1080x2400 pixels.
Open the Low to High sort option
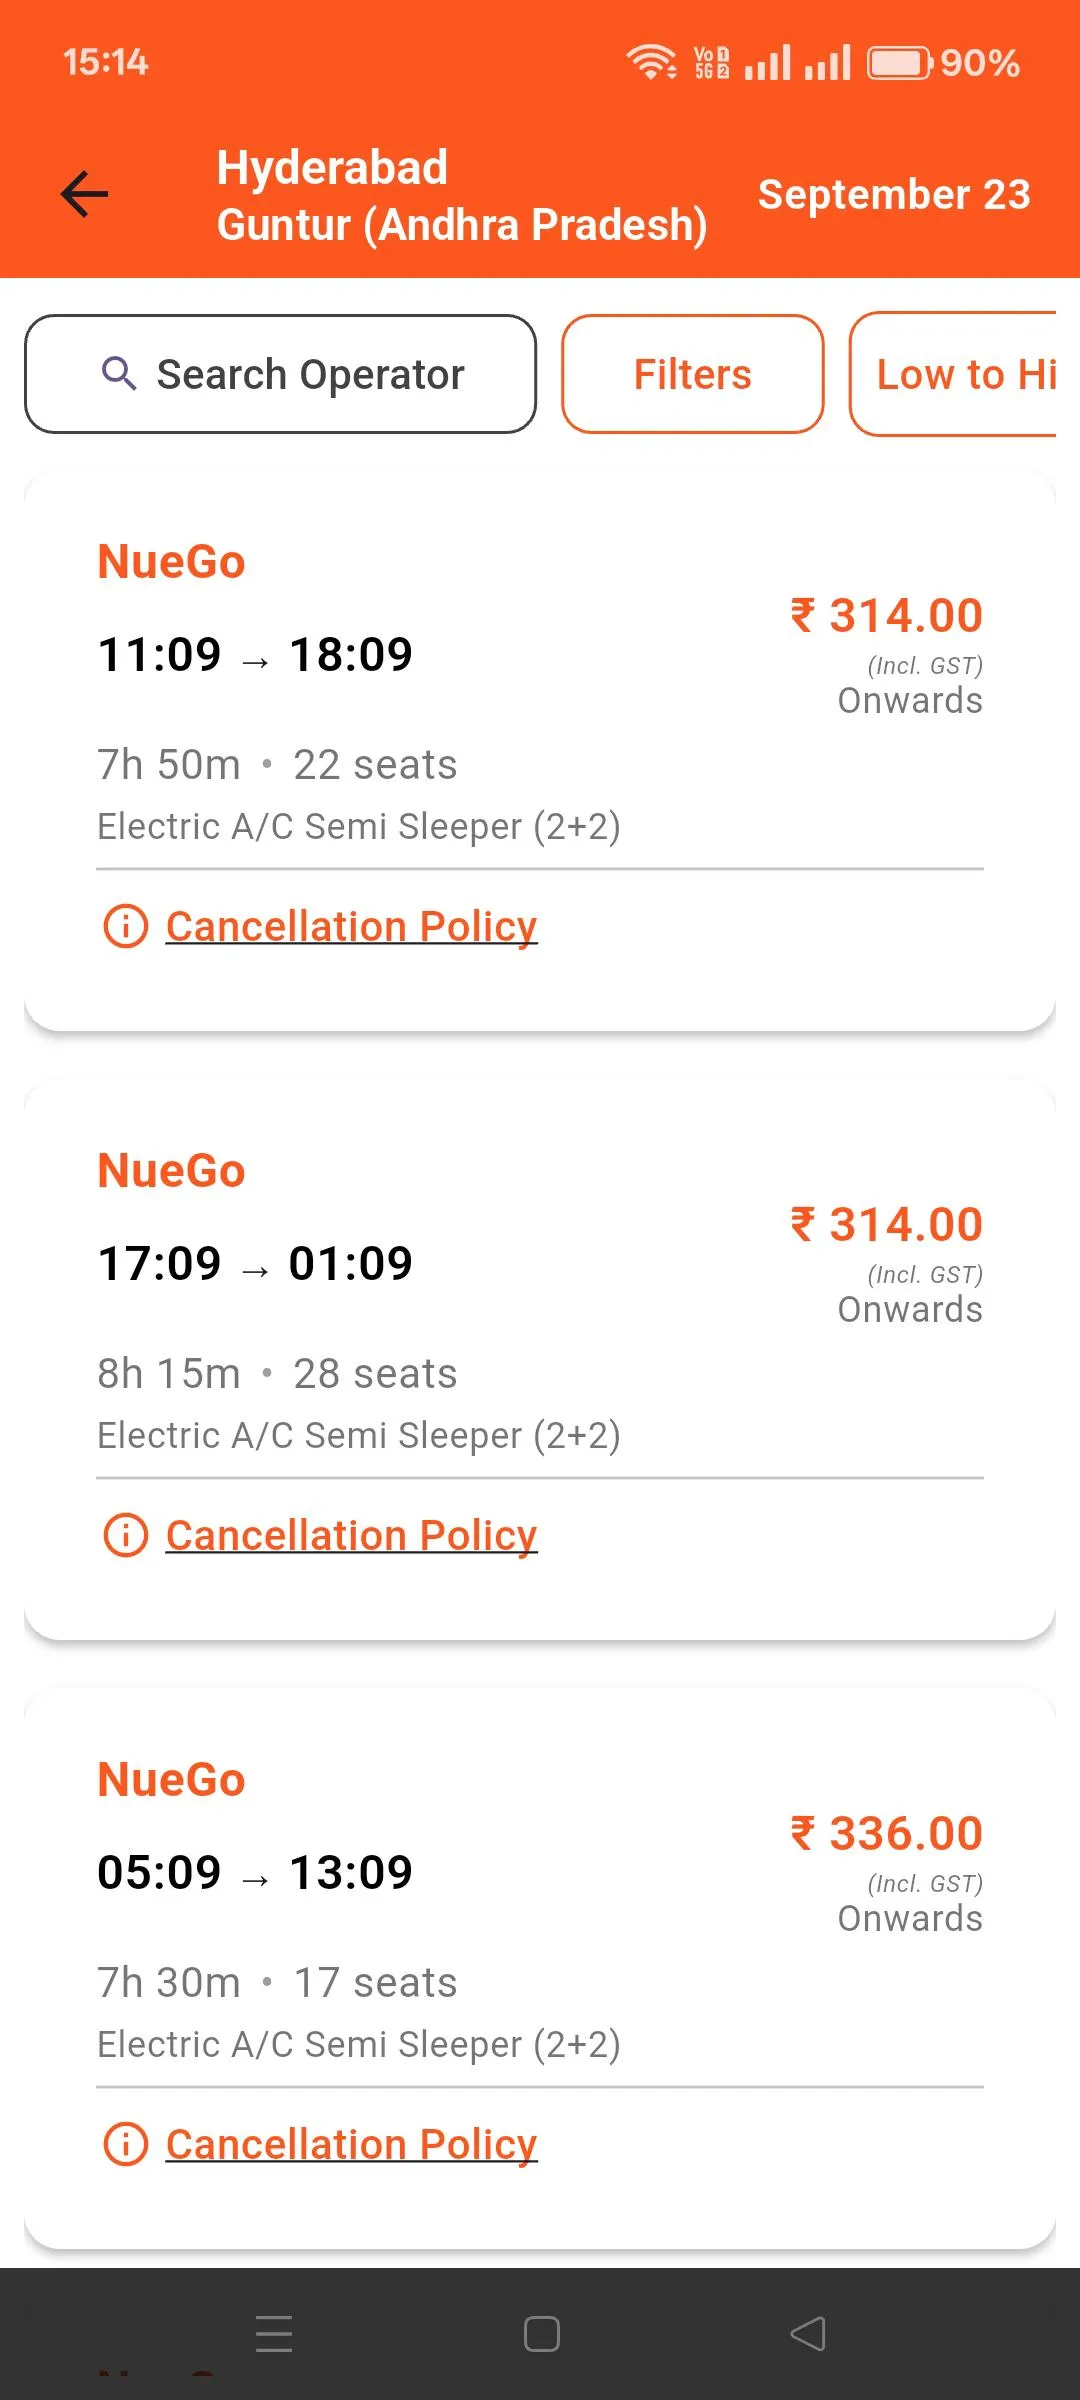(953, 374)
